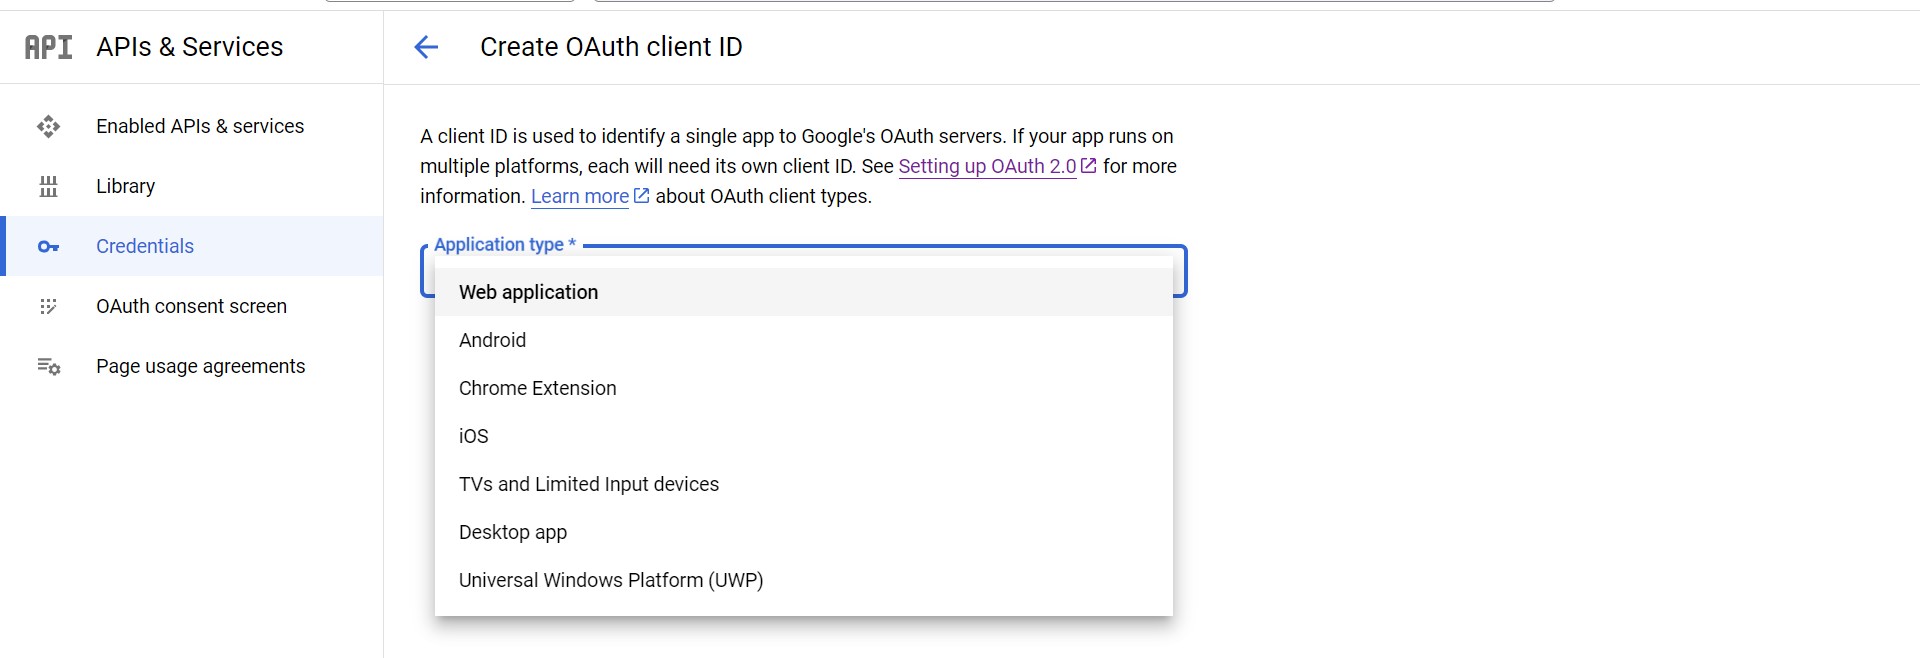Click the Create OAuth client ID title
This screenshot has width=1920, height=658.
point(611,47)
